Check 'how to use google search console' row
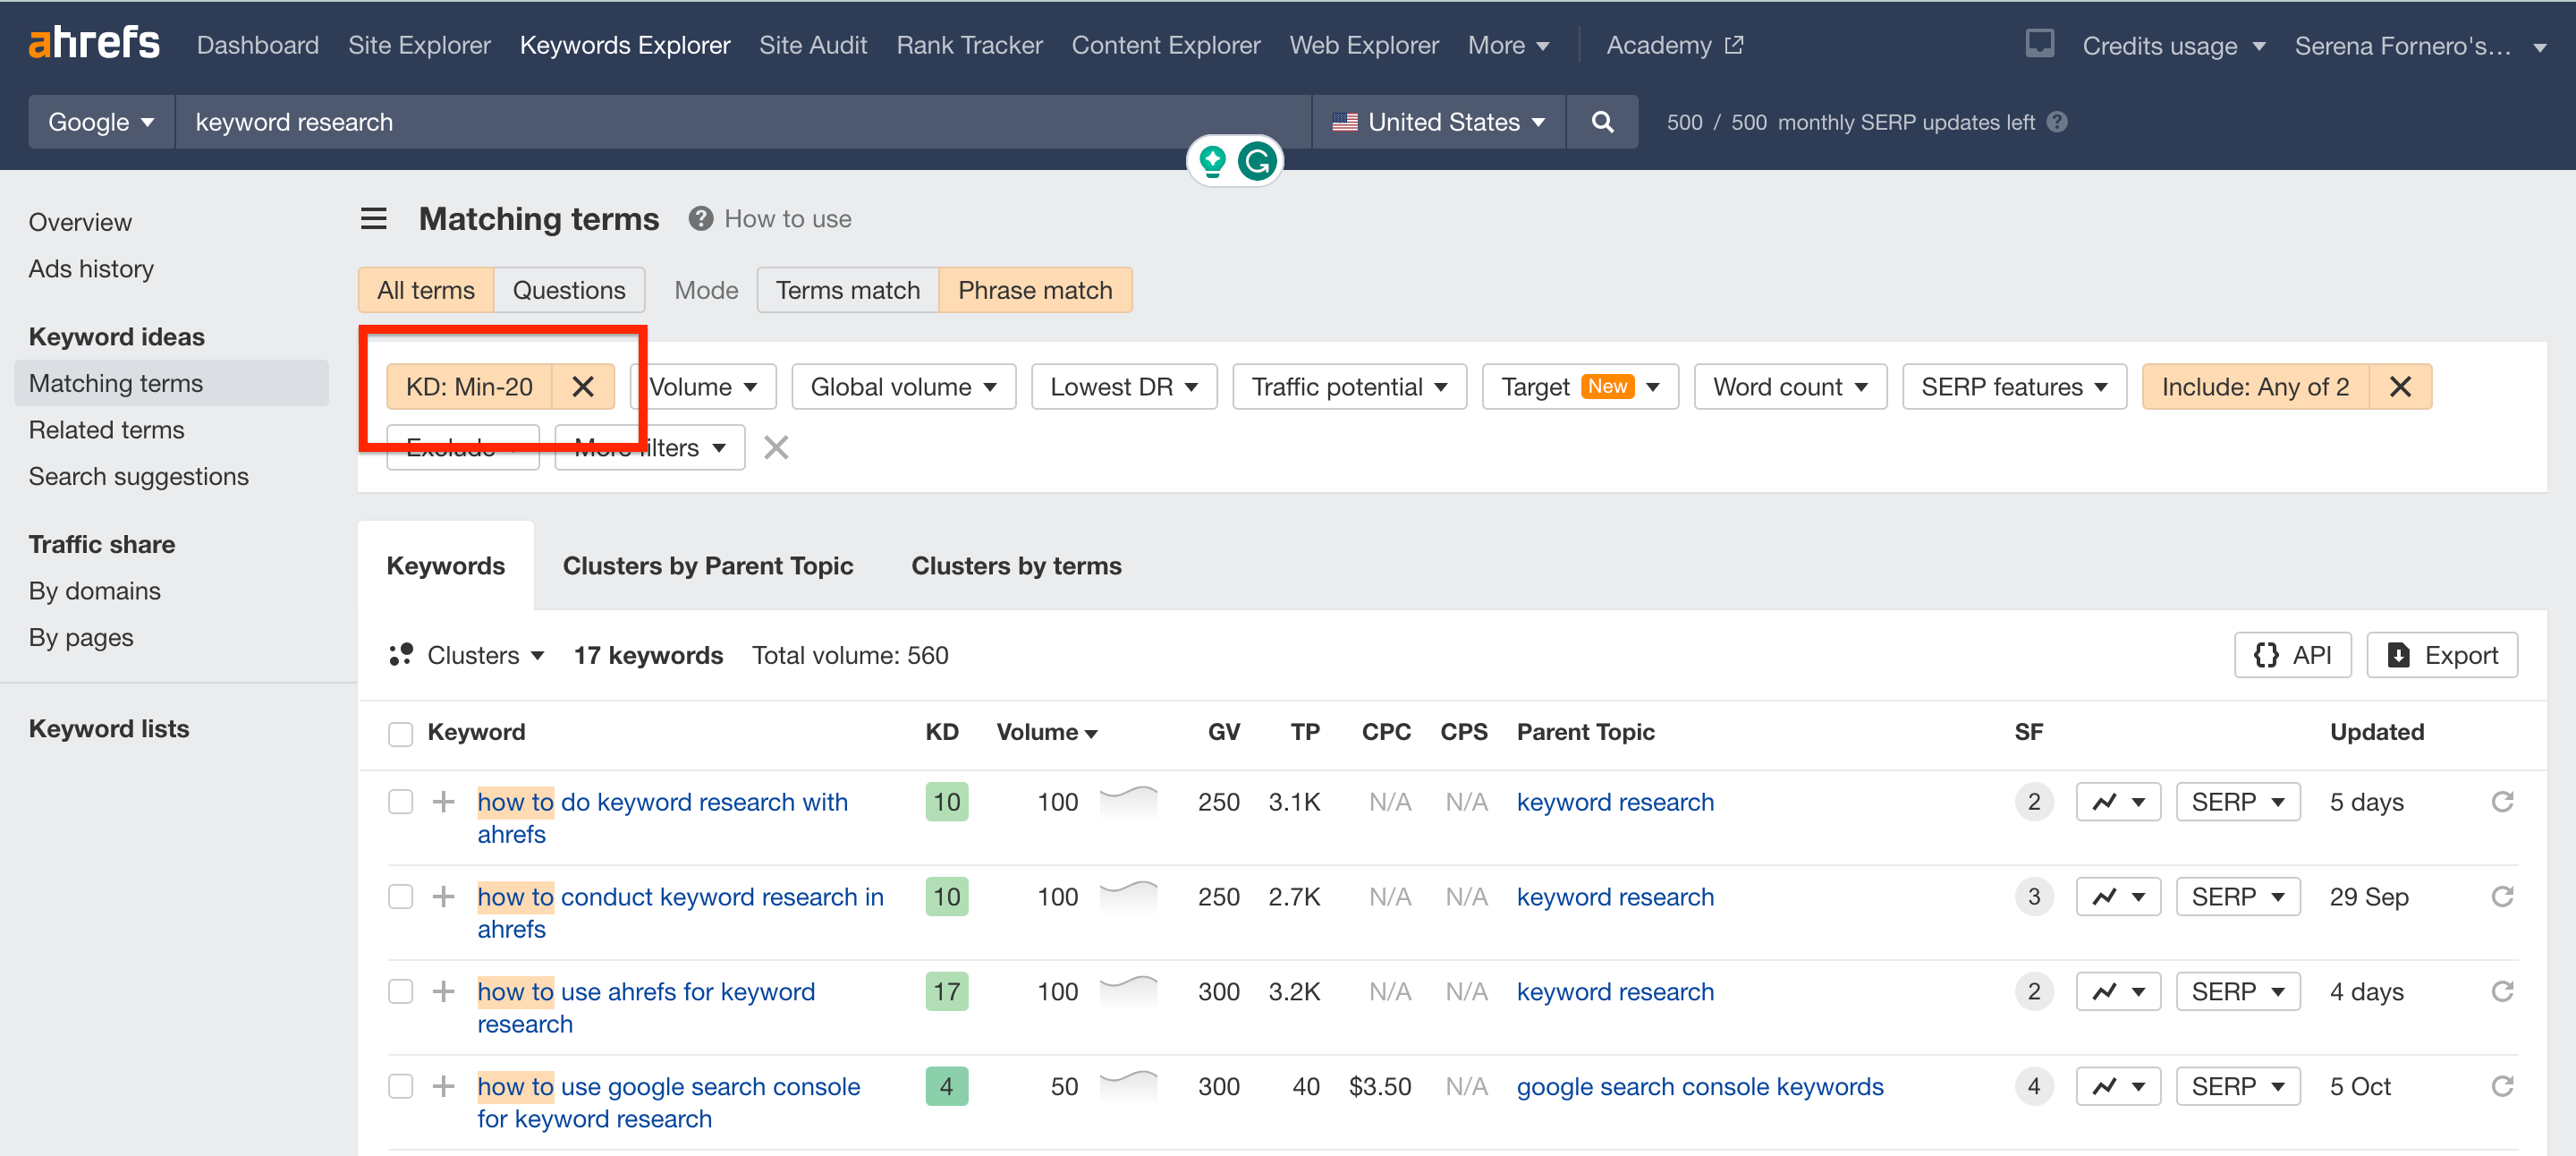This screenshot has height=1156, width=2576. point(400,1086)
